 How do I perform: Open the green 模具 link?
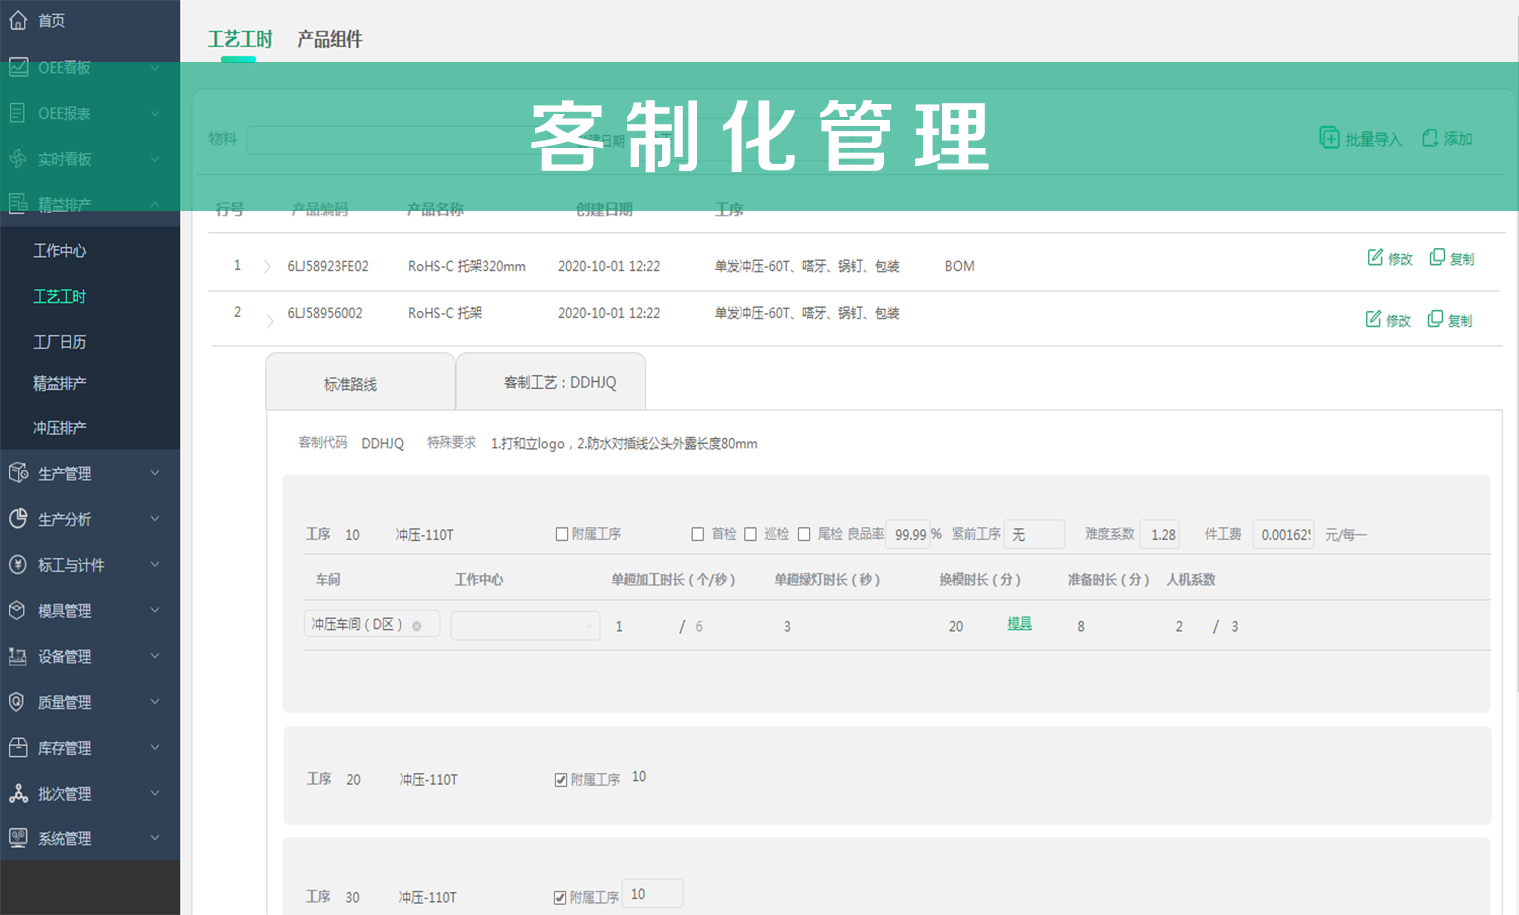pos(1019,623)
